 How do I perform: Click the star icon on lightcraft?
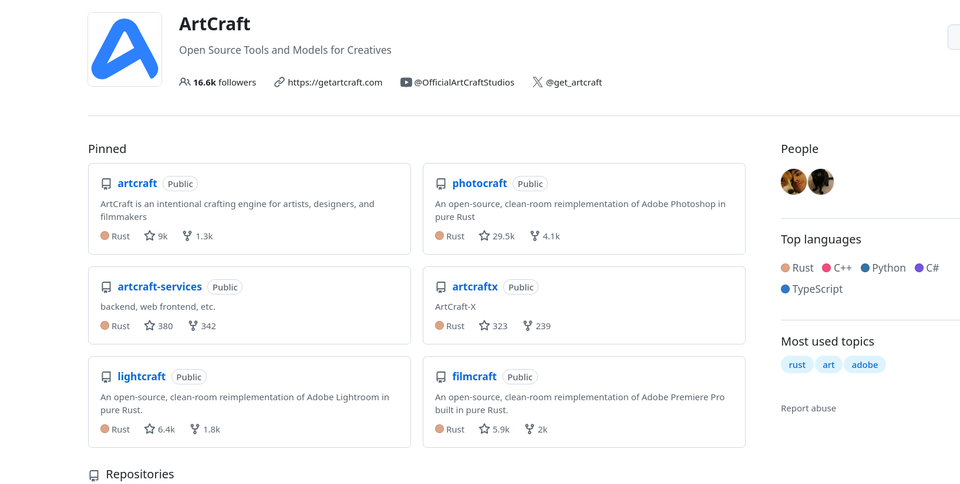149,429
